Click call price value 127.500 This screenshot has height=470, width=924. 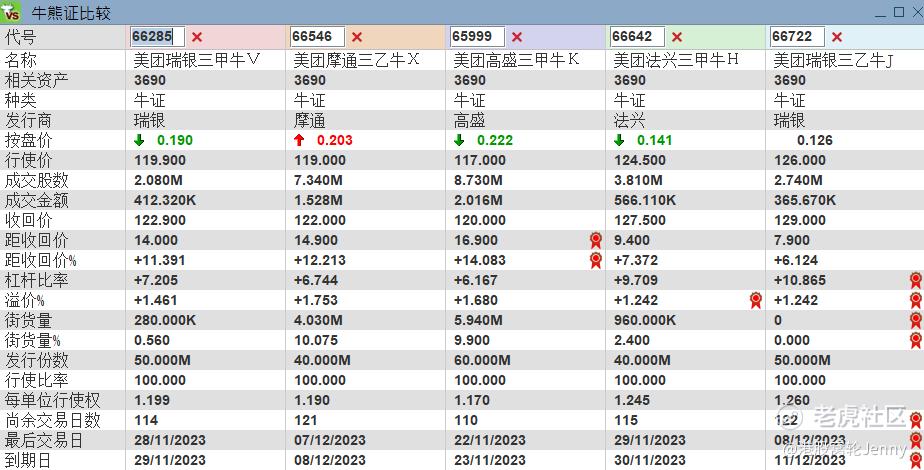point(639,220)
